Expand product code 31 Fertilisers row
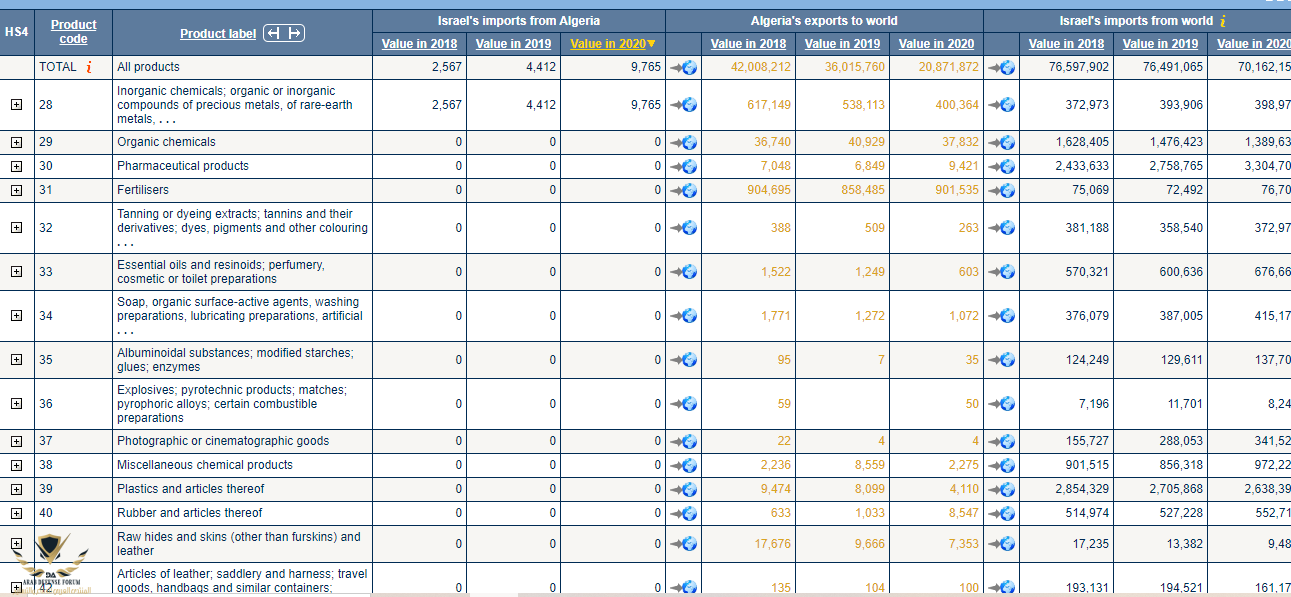 tap(16, 190)
